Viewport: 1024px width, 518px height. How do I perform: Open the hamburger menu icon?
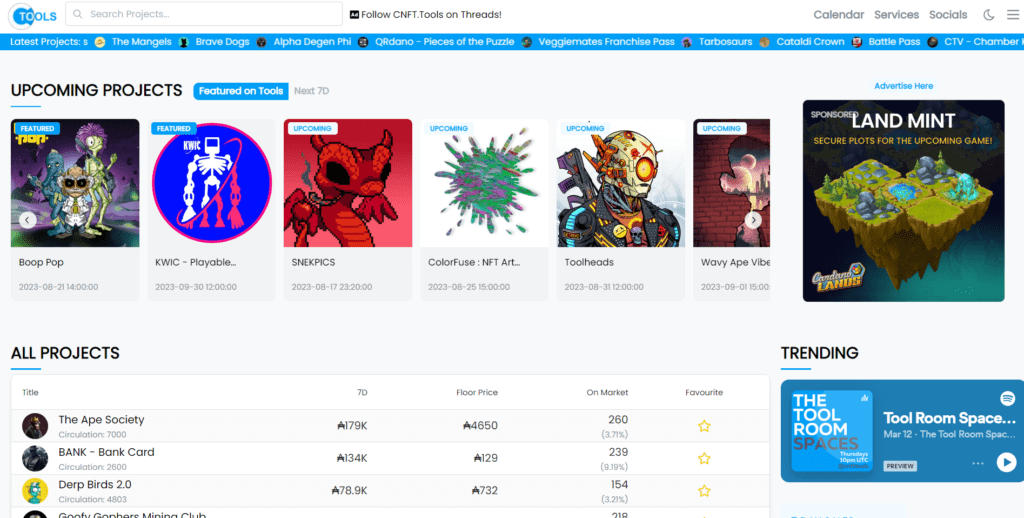[x=1012, y=14]
